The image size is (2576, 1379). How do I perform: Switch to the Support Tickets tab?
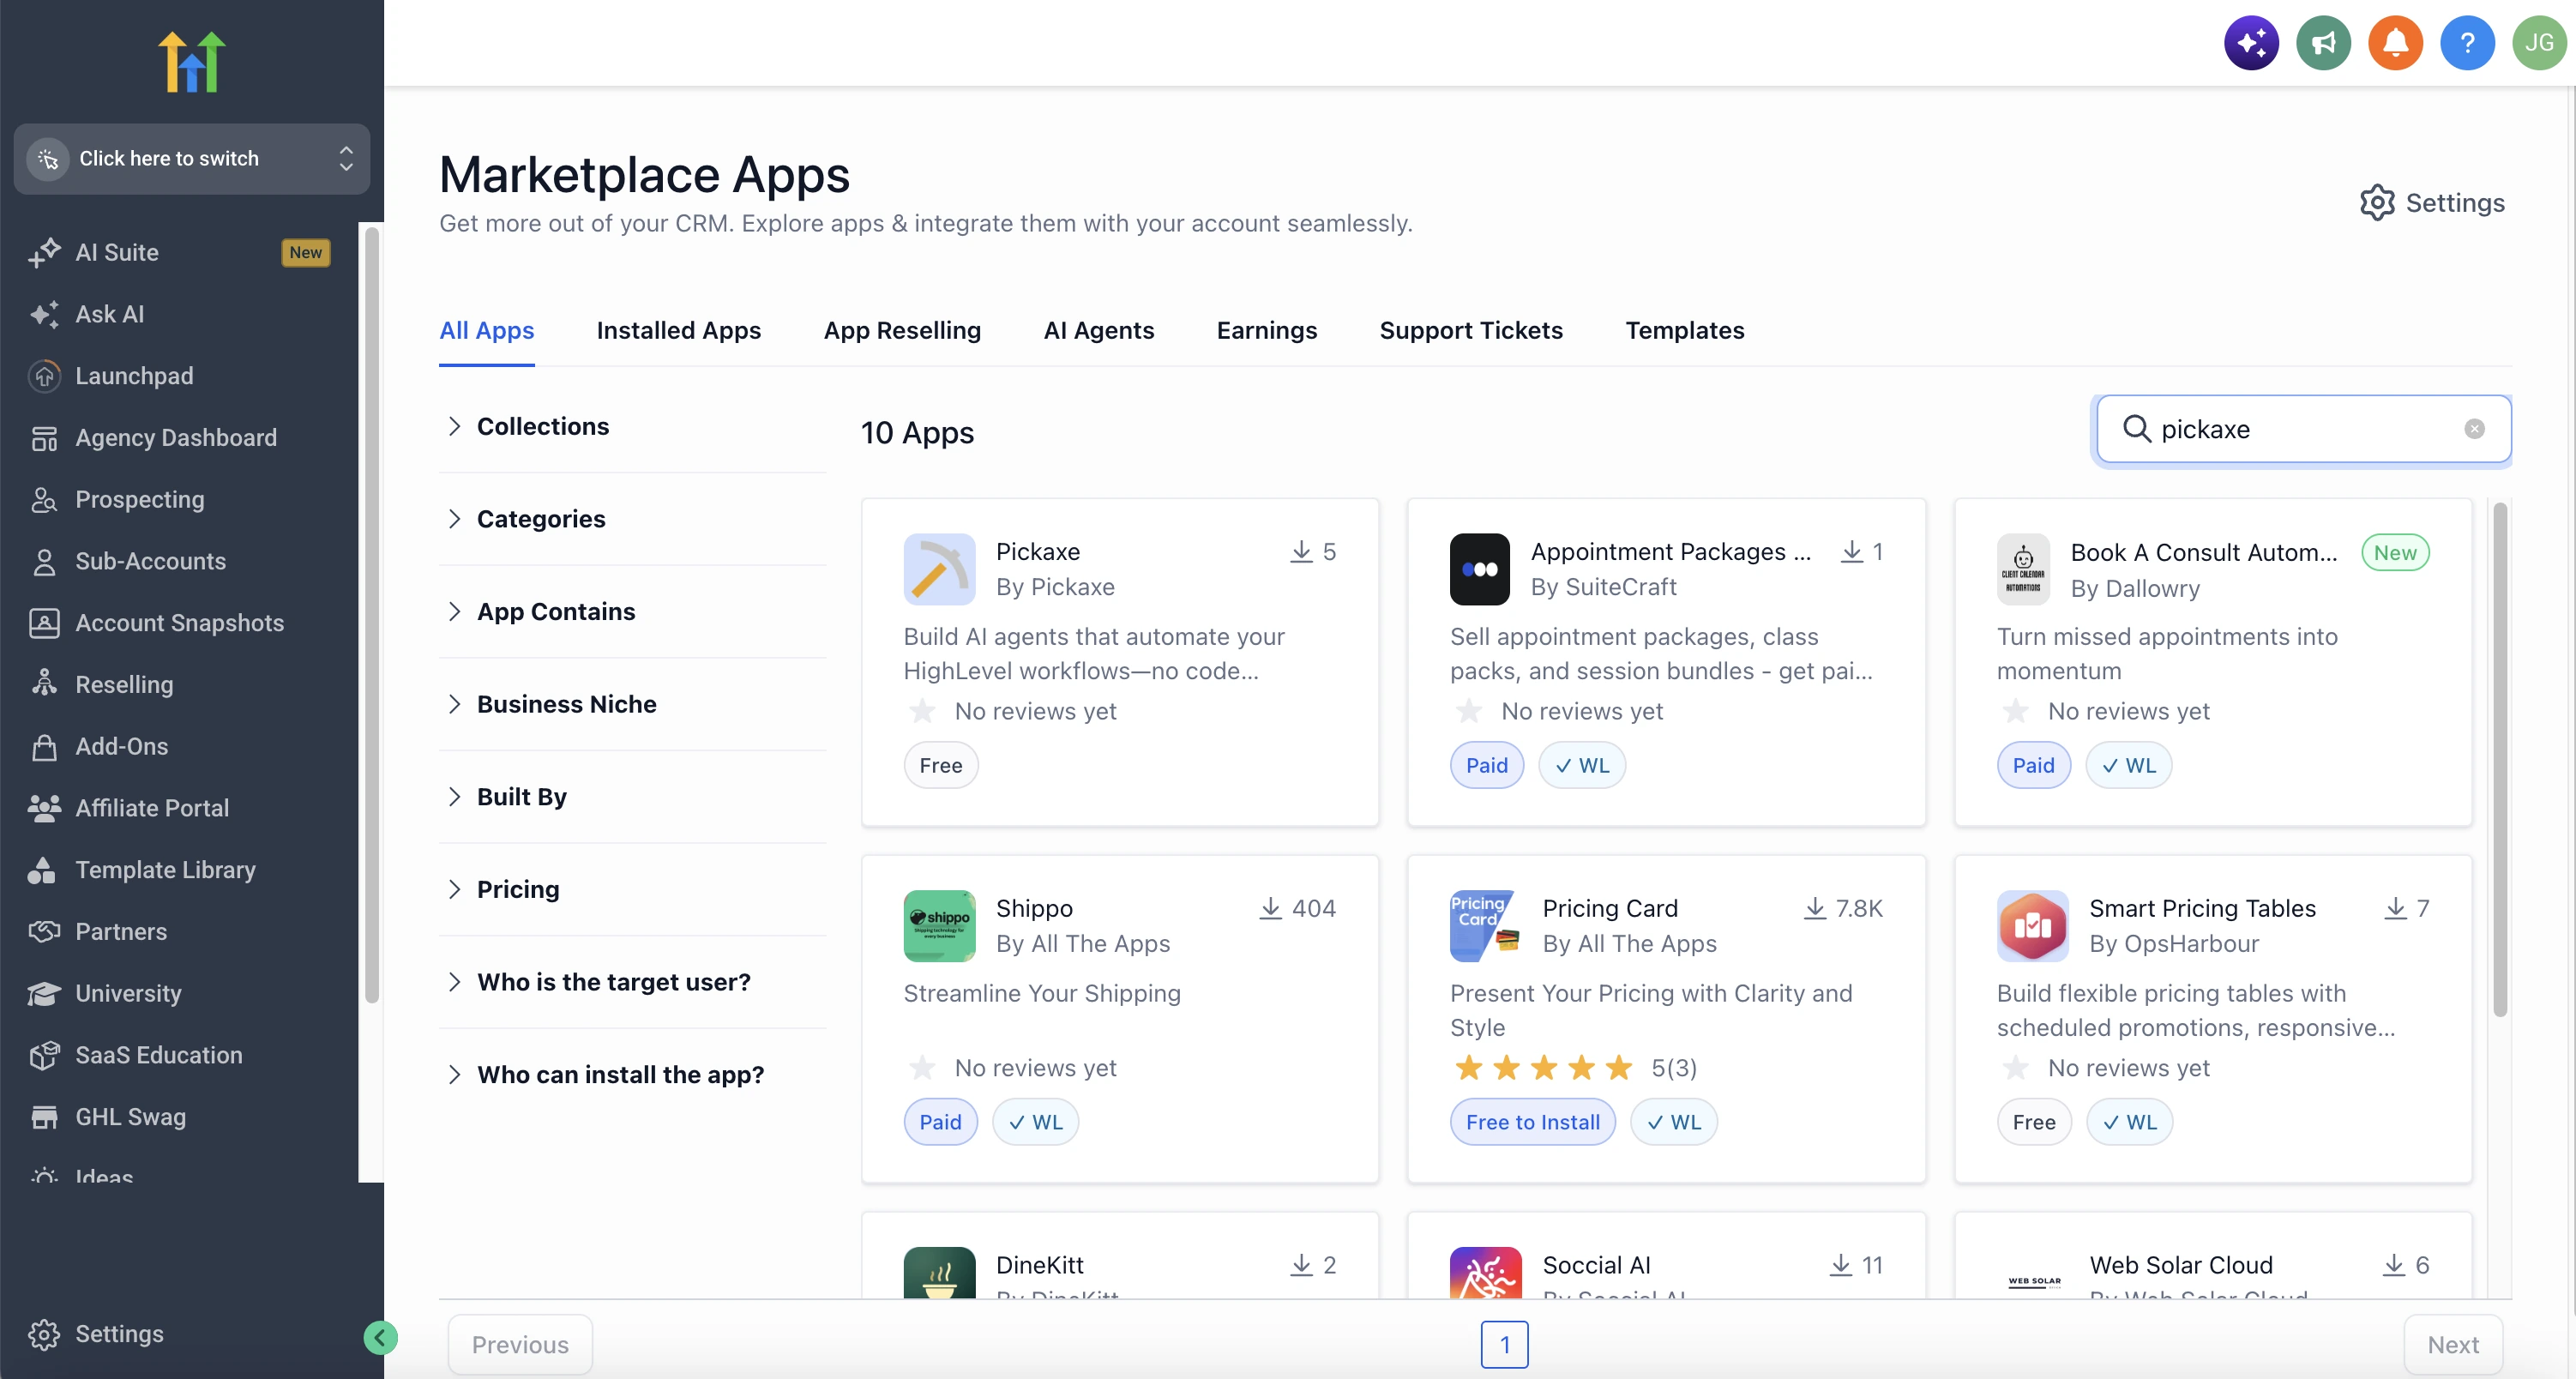point(1470,330)
